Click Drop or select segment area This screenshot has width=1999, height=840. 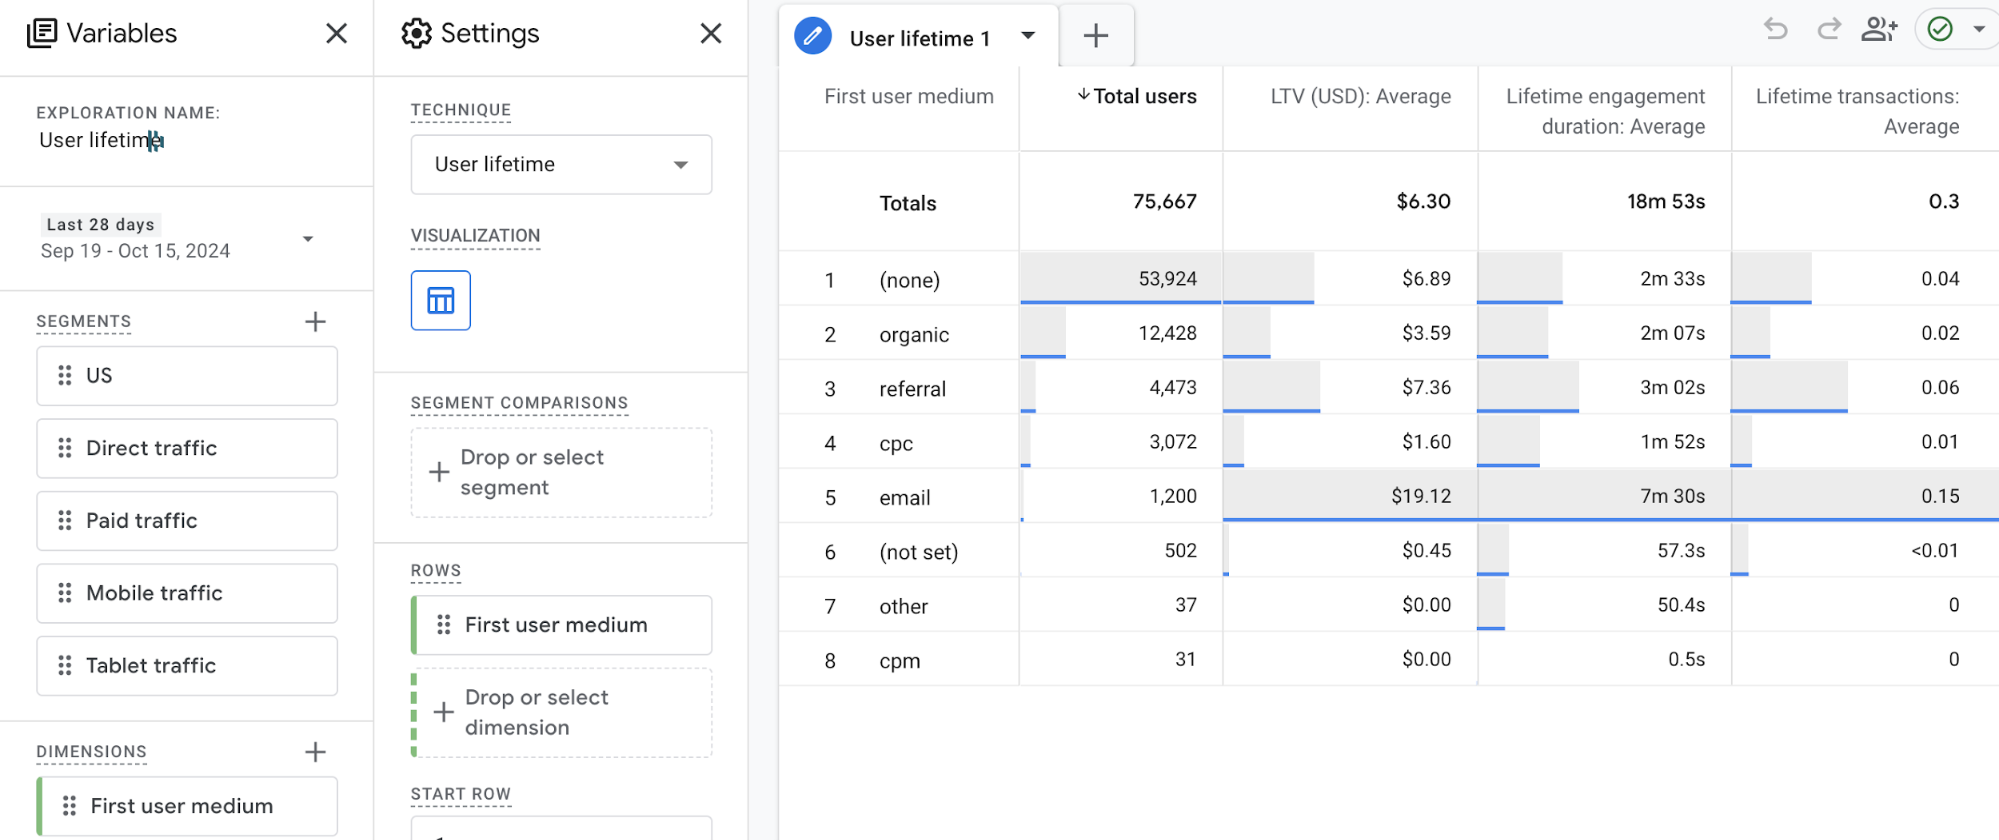click(561, 473)
